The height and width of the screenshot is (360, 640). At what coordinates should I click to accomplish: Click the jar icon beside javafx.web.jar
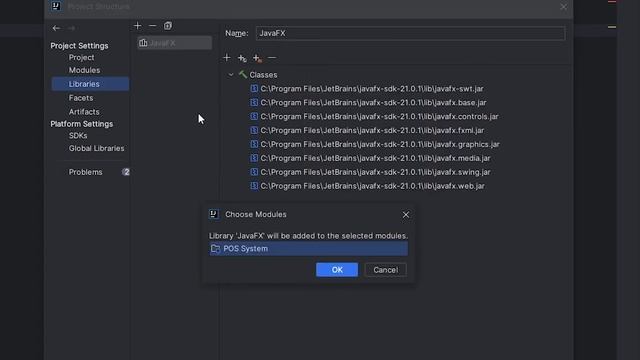click(254, 186)
